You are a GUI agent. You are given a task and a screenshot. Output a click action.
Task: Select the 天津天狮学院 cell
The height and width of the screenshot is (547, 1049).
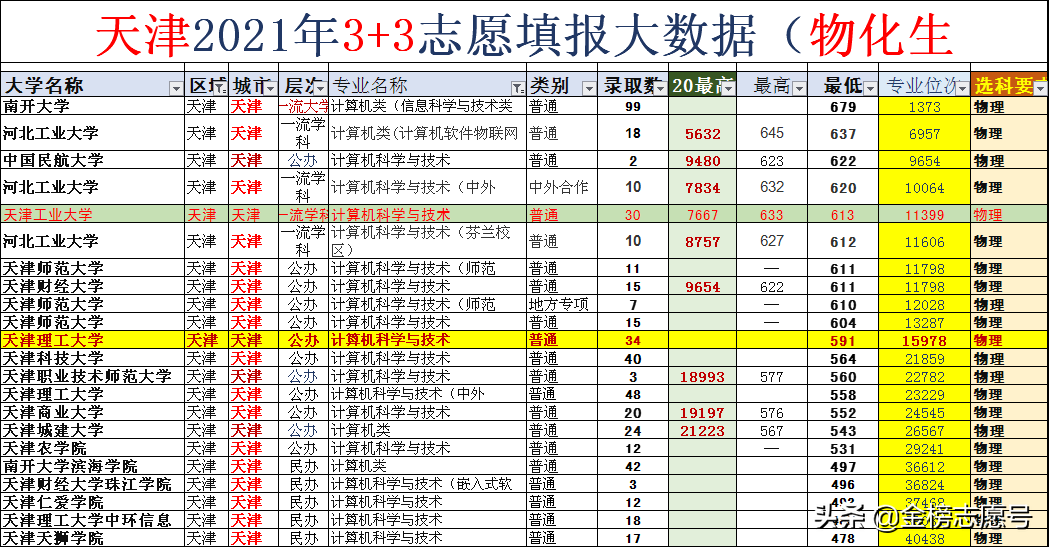coord(92,538)
